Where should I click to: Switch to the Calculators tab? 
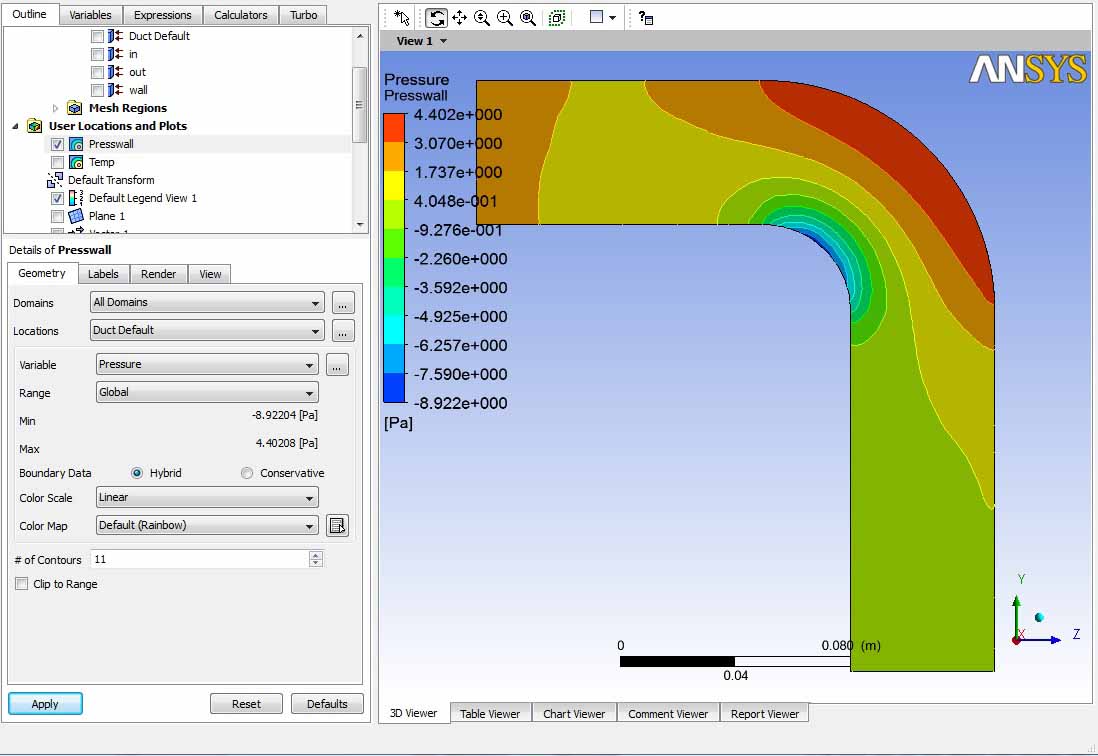click(241, 15)
